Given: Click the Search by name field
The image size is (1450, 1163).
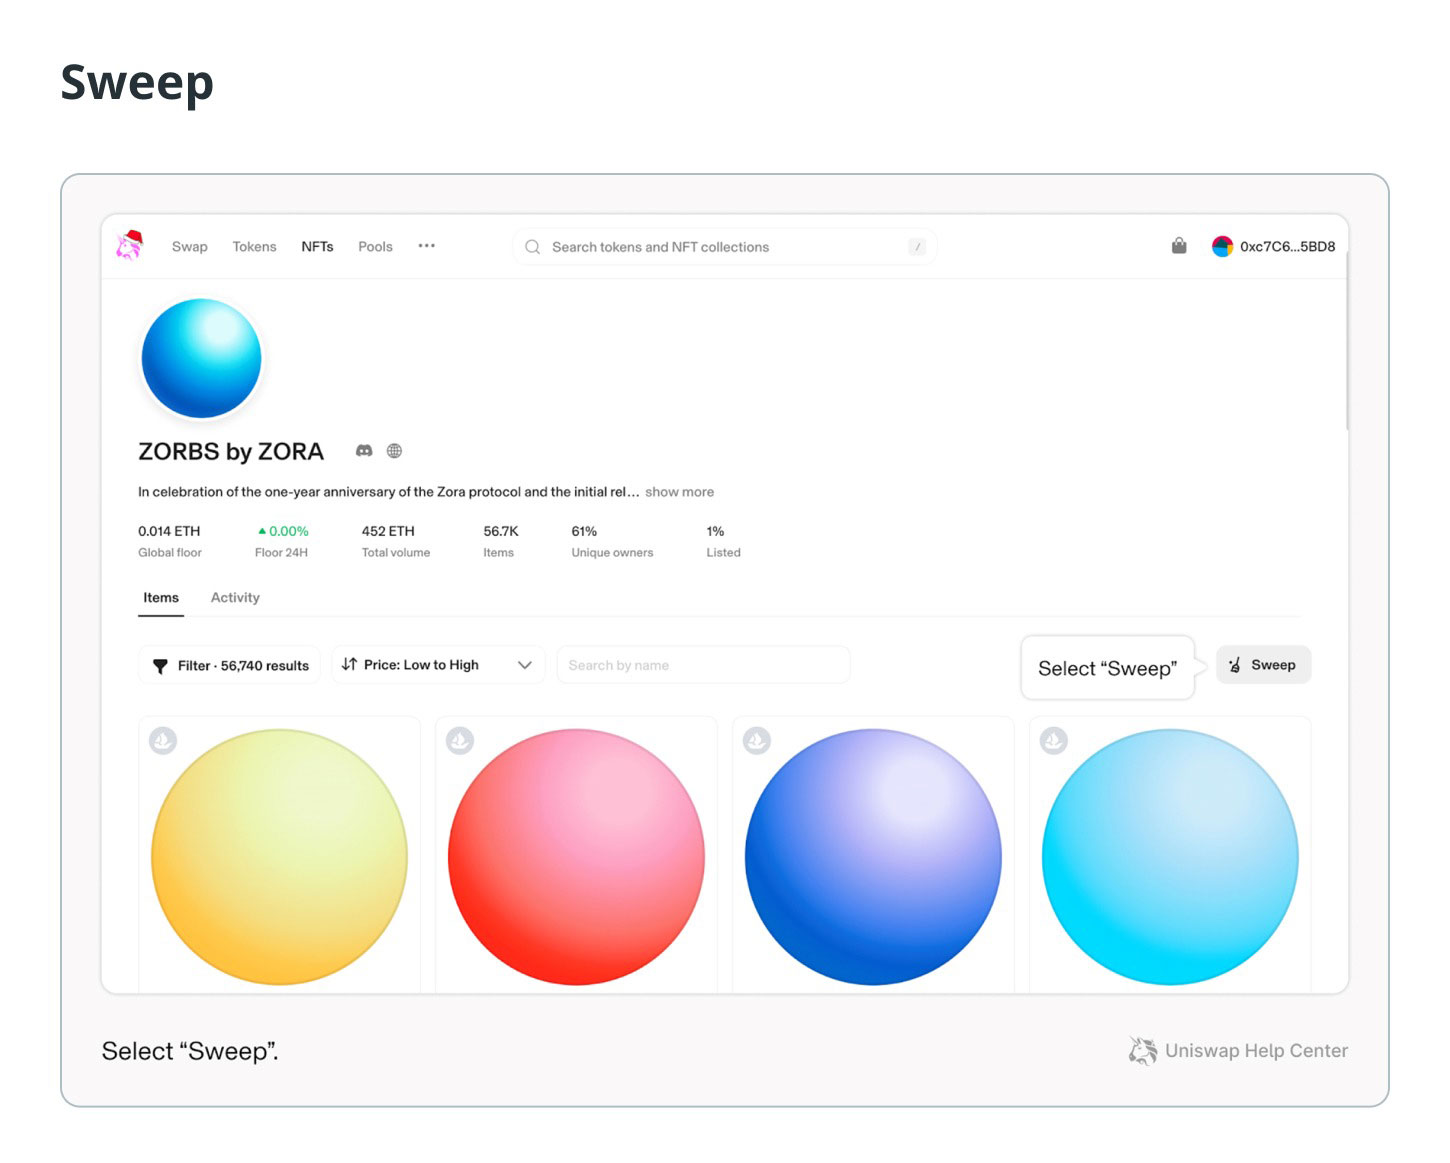Looking at the screenshot, I should tap(703, 665).
